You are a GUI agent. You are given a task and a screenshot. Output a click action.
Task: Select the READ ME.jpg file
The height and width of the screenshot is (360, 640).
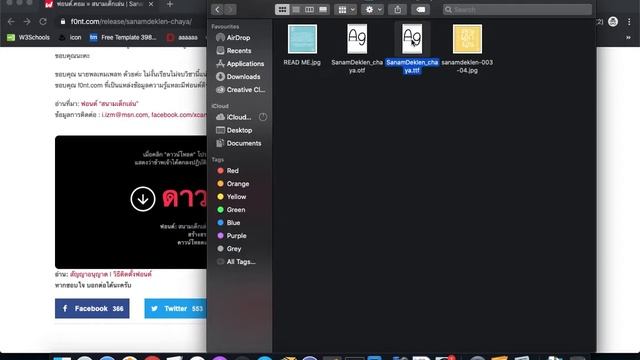pyautogui.click(x=302, y=44)
